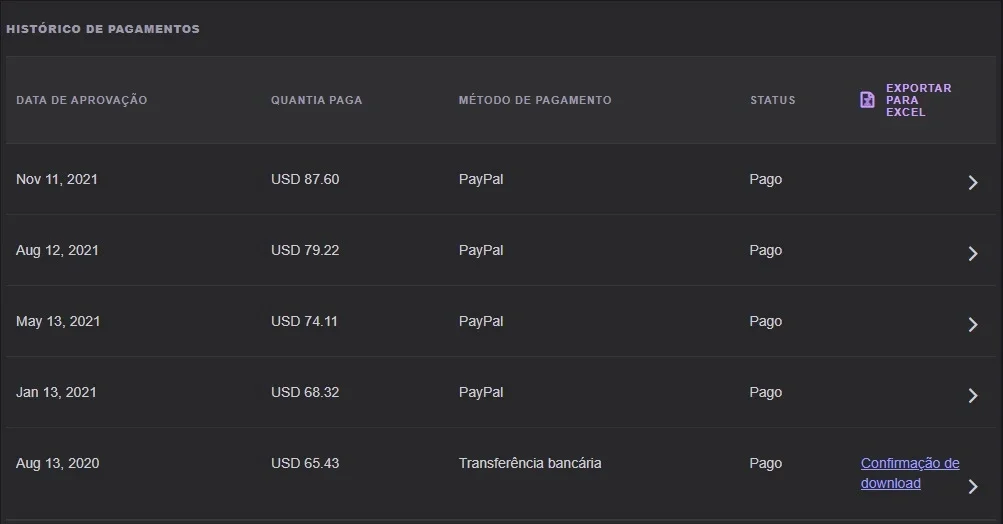Open details chevron for Jan 13, 2021 payment
This screenshot has width=1003, height=524.
click(x=973, y=395)
